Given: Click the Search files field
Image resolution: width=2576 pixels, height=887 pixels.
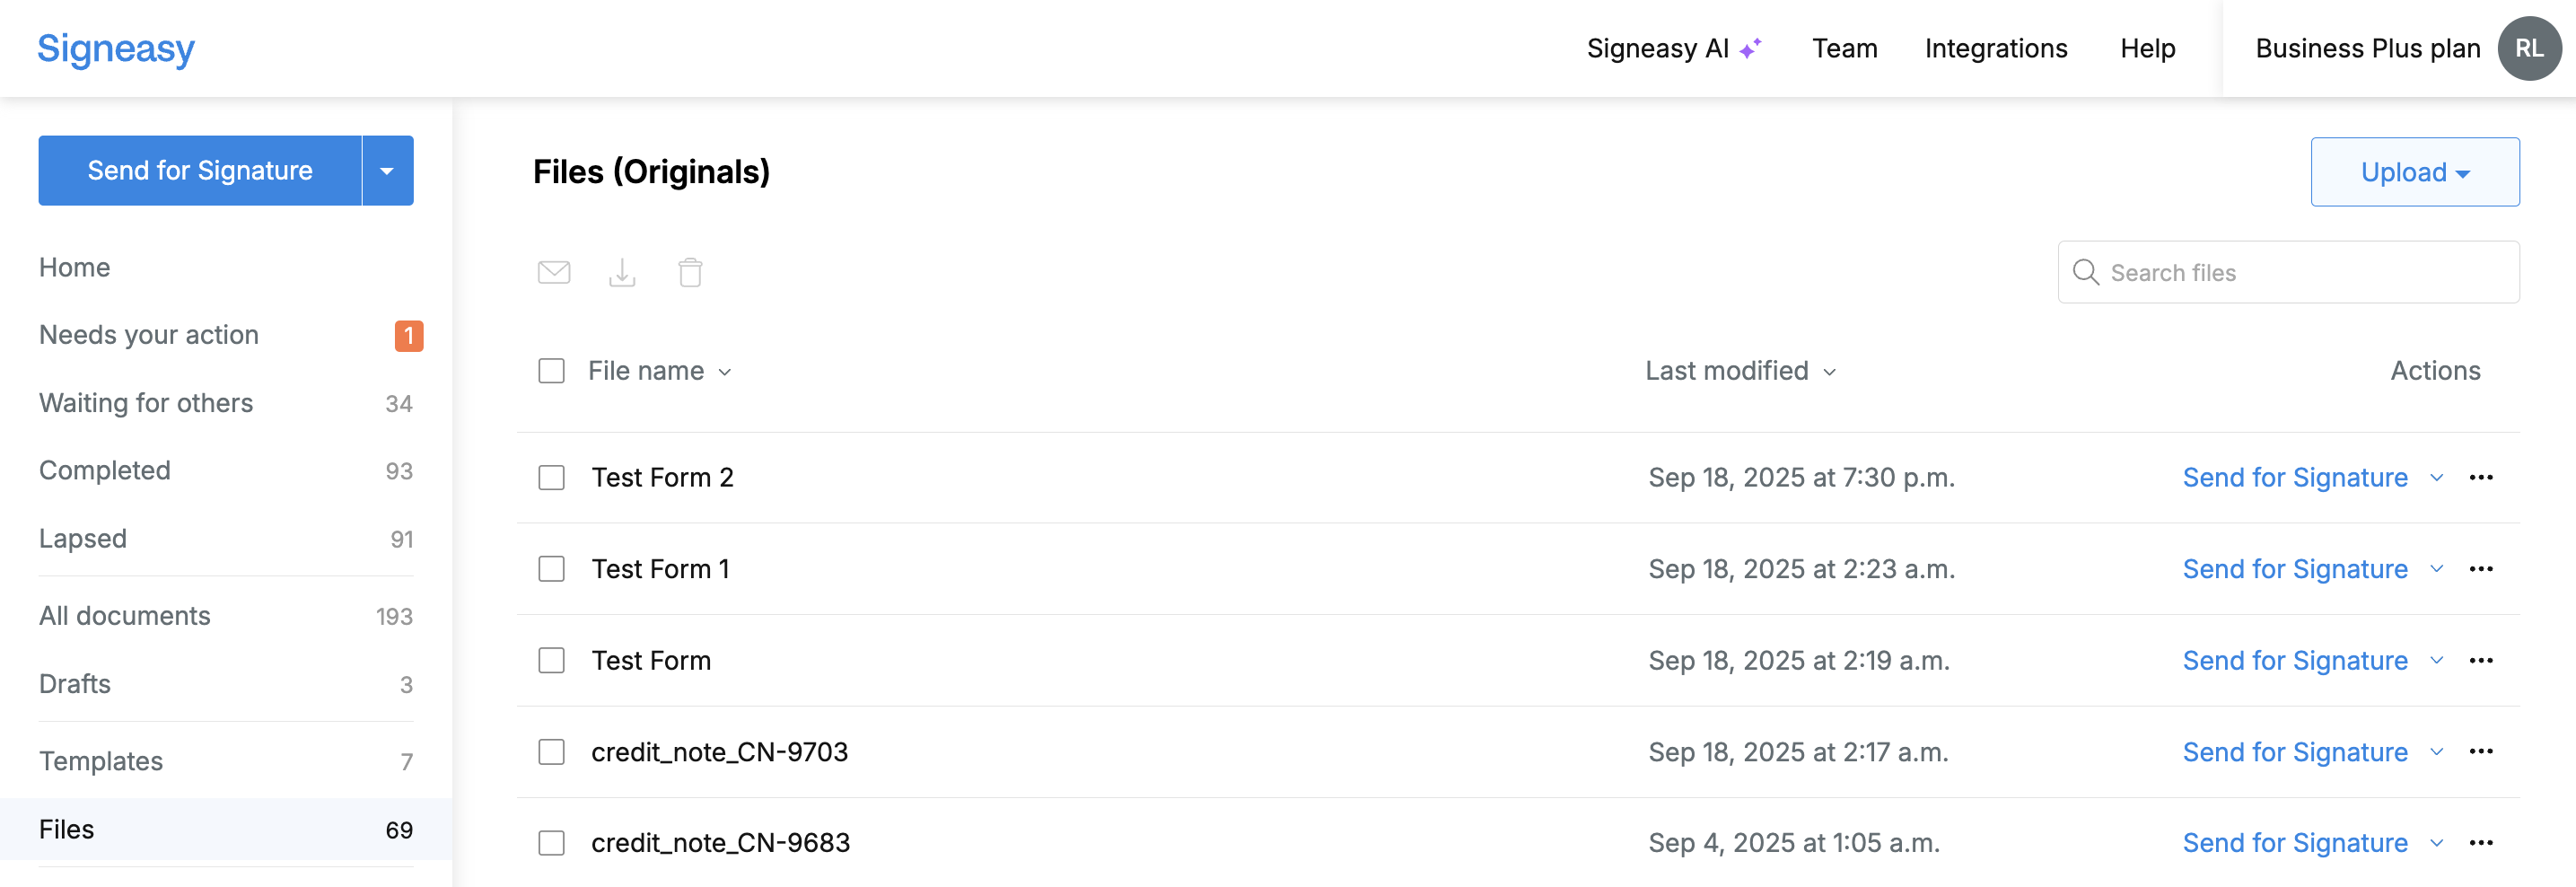Looking at the screenshot, I should [2288, 272].
